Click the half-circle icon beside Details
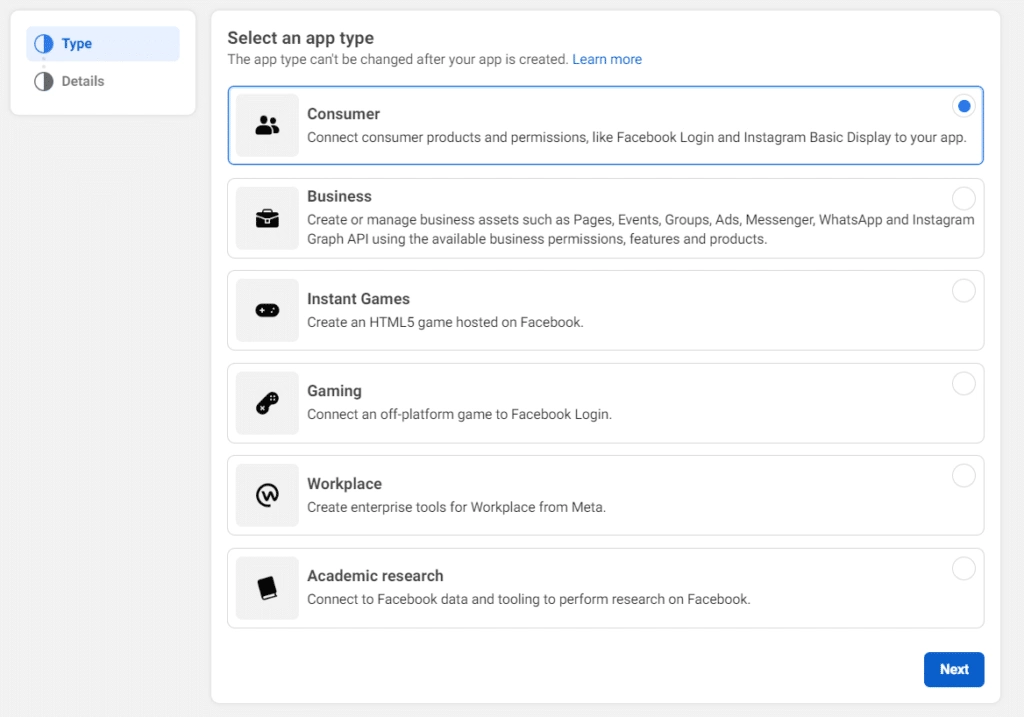This screenshot has height=717, width=1024. tap(44, 82)
